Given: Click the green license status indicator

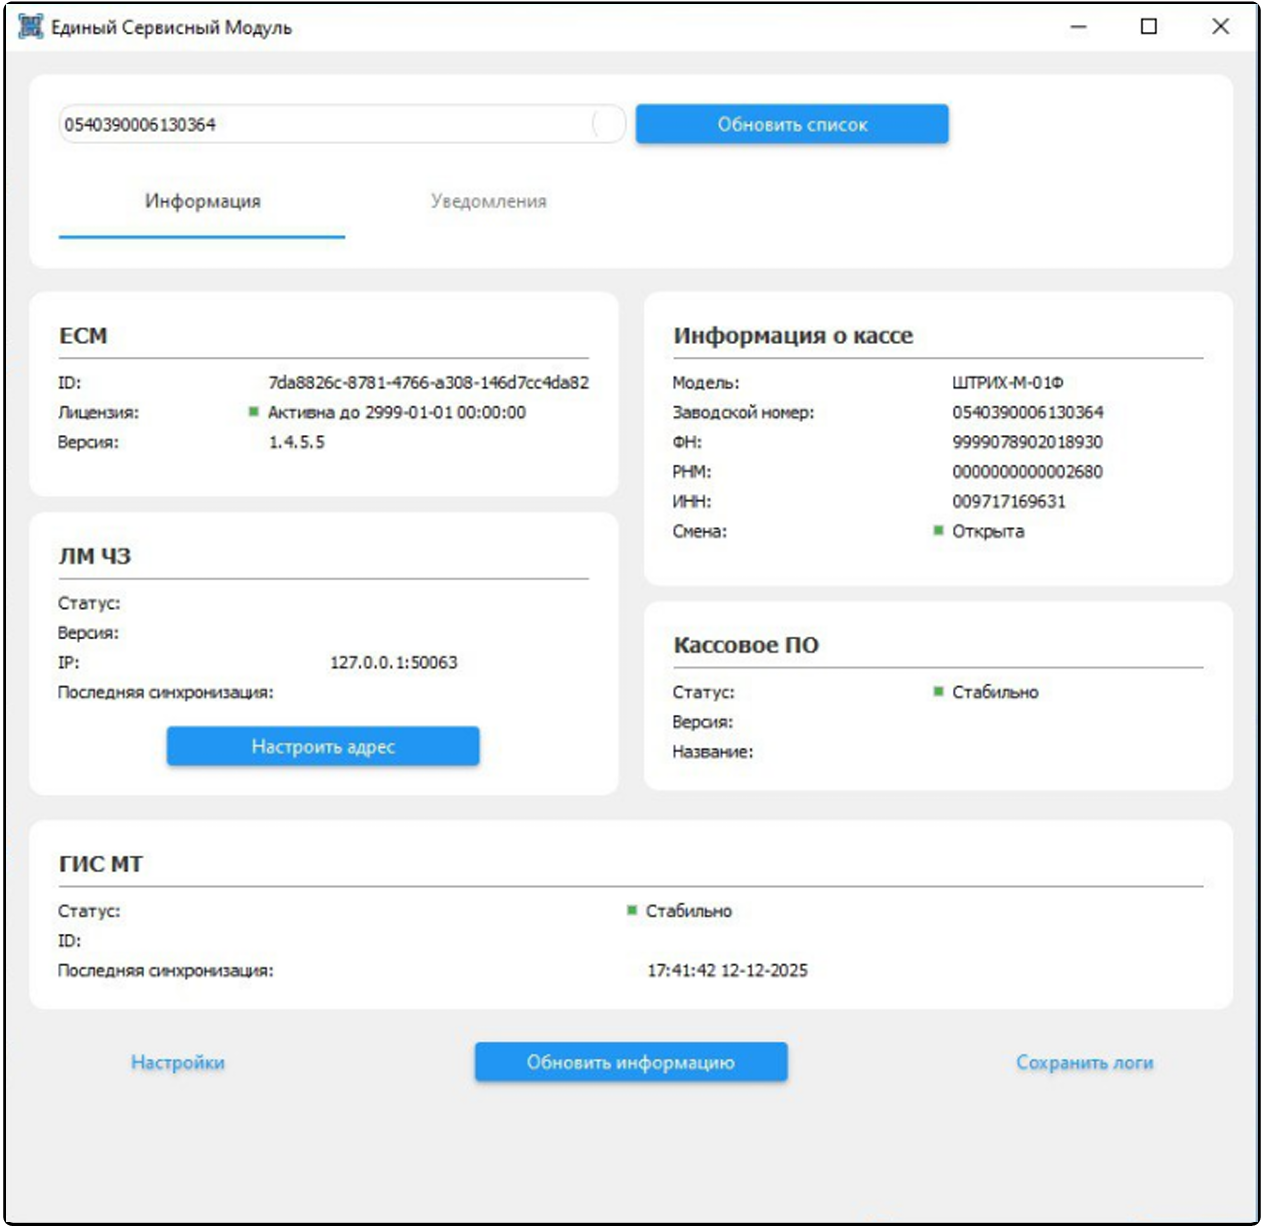Looking at the screenshot, I should pyautogui.click(x=254, y=411).
